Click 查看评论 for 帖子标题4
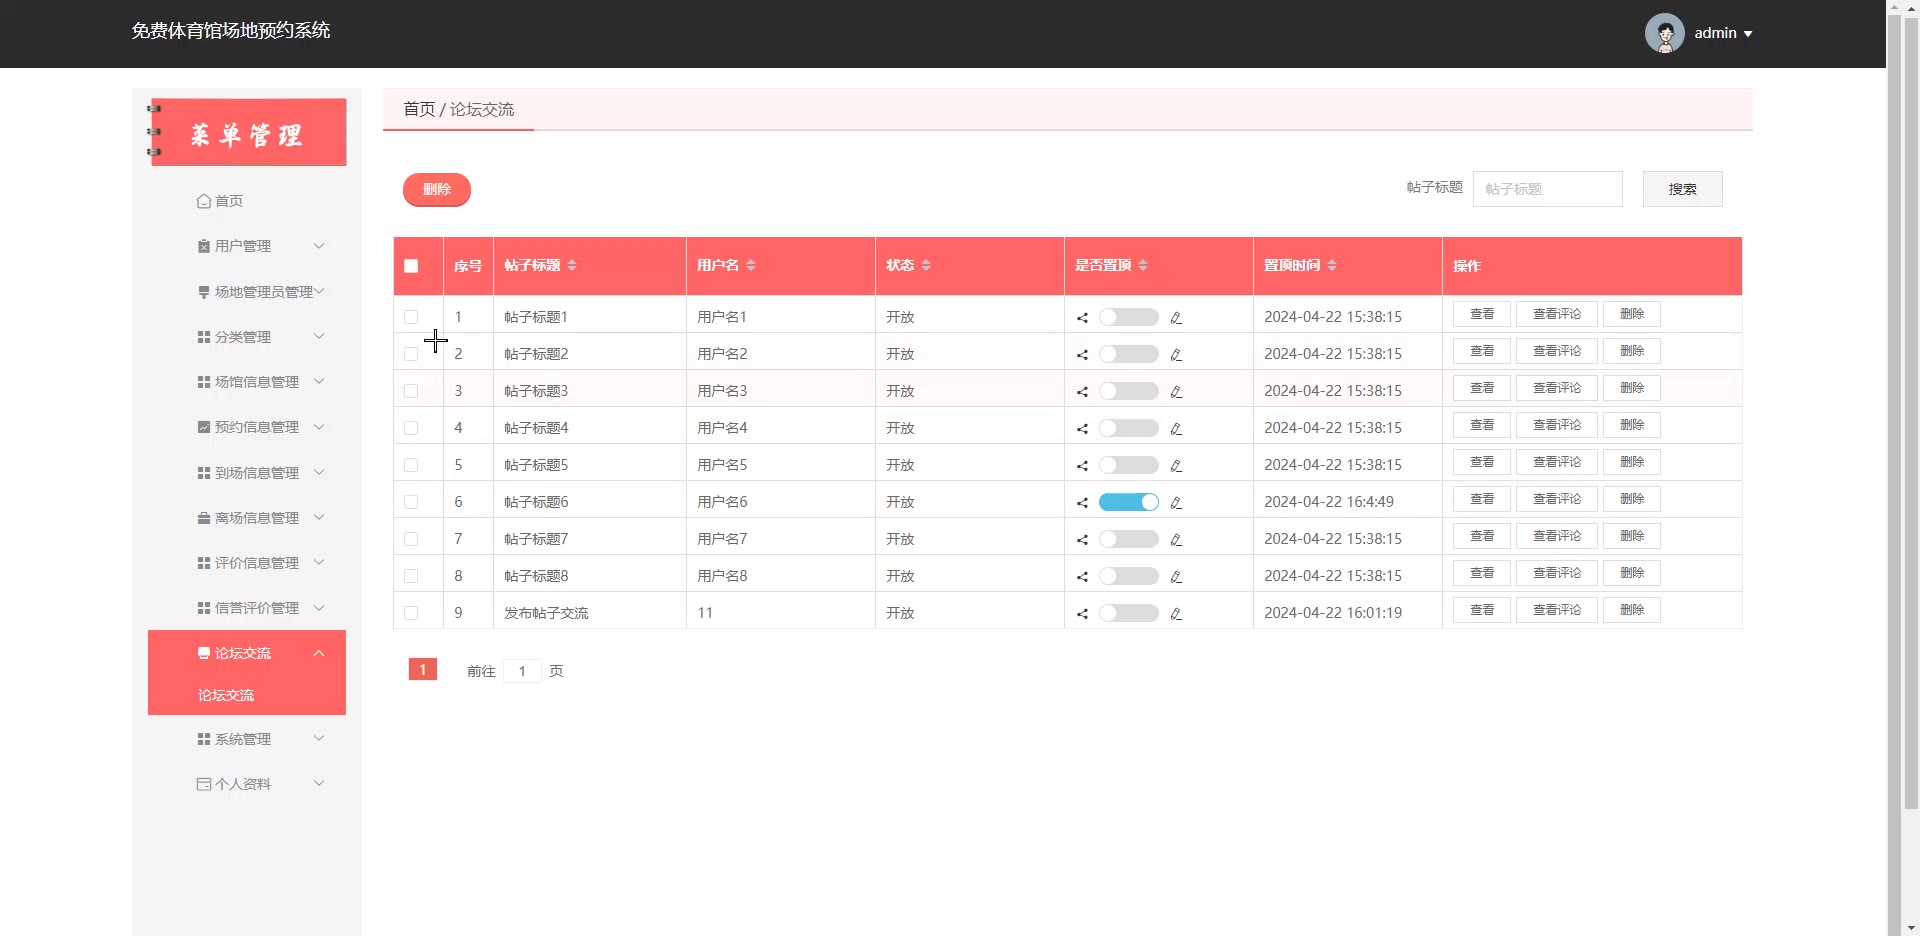Image resolution: width=1920 pixels, height=936 pixels. pyautogui.click(x=1556, y=425)
